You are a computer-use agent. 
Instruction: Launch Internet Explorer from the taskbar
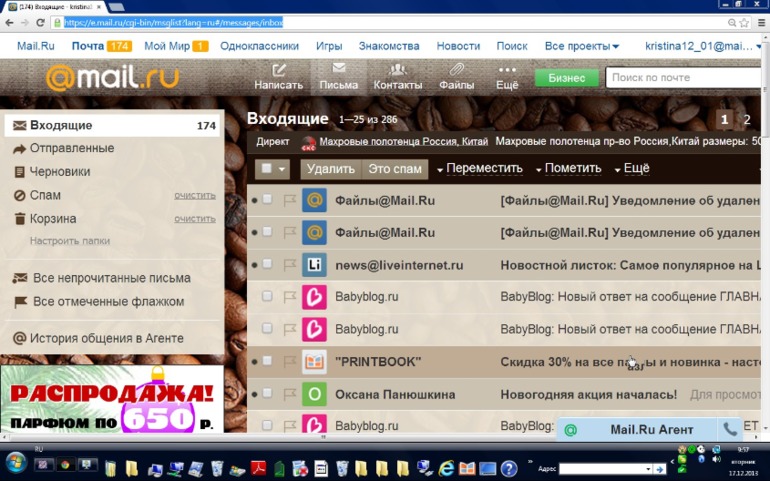446,468
